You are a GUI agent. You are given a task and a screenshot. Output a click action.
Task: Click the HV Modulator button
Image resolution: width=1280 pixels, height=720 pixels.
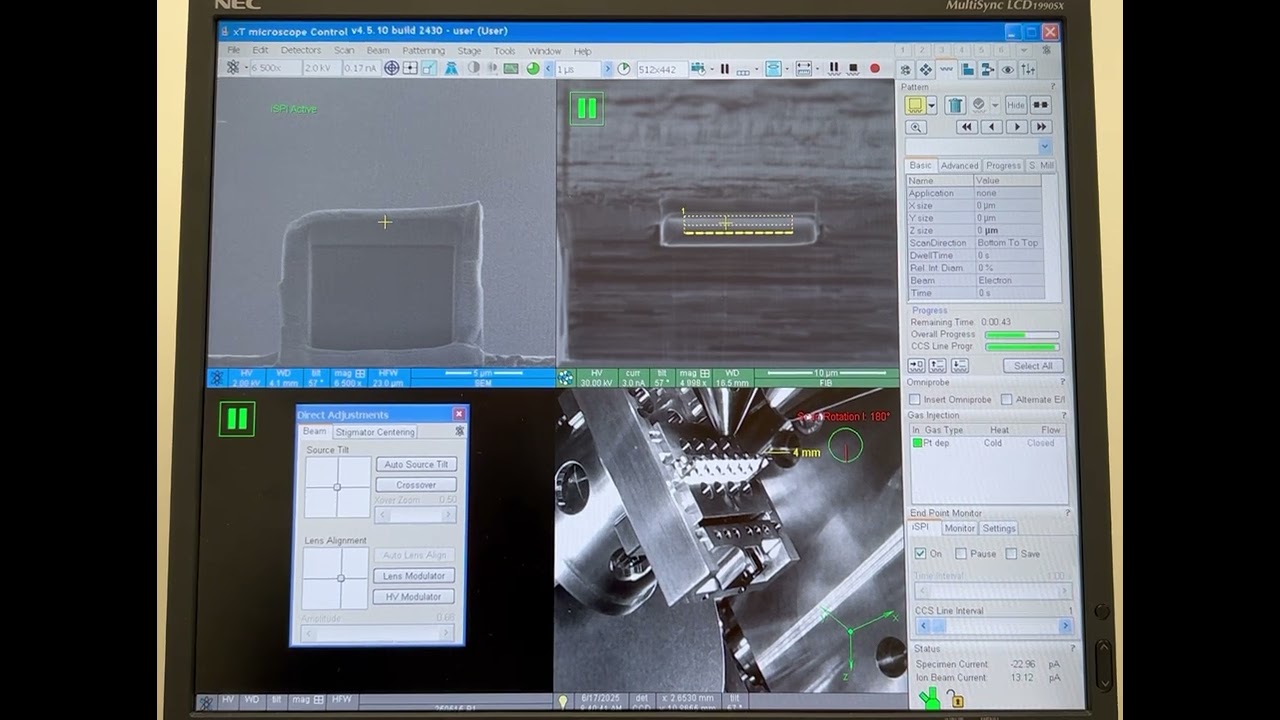coord(414,597)
